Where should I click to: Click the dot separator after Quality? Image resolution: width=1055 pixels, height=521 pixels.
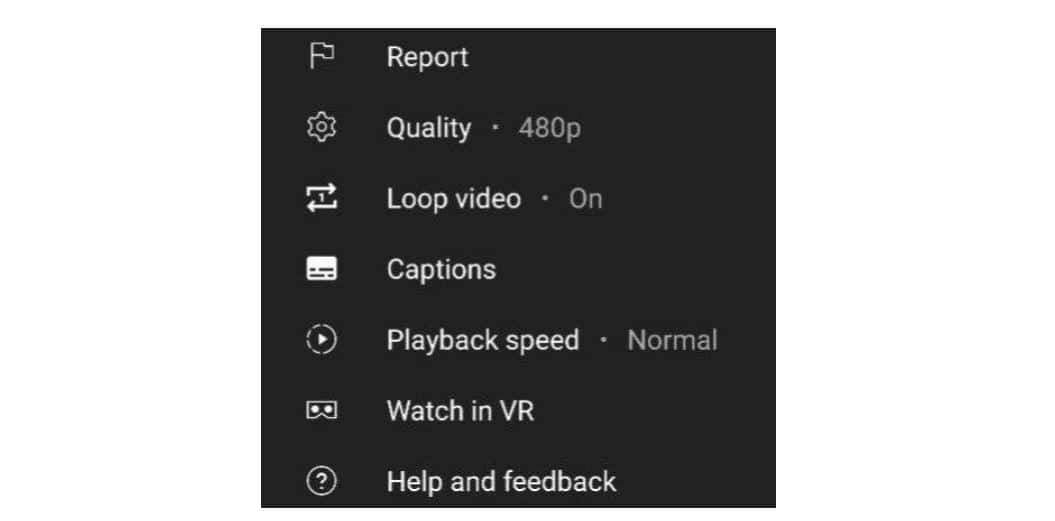point(495,128)
